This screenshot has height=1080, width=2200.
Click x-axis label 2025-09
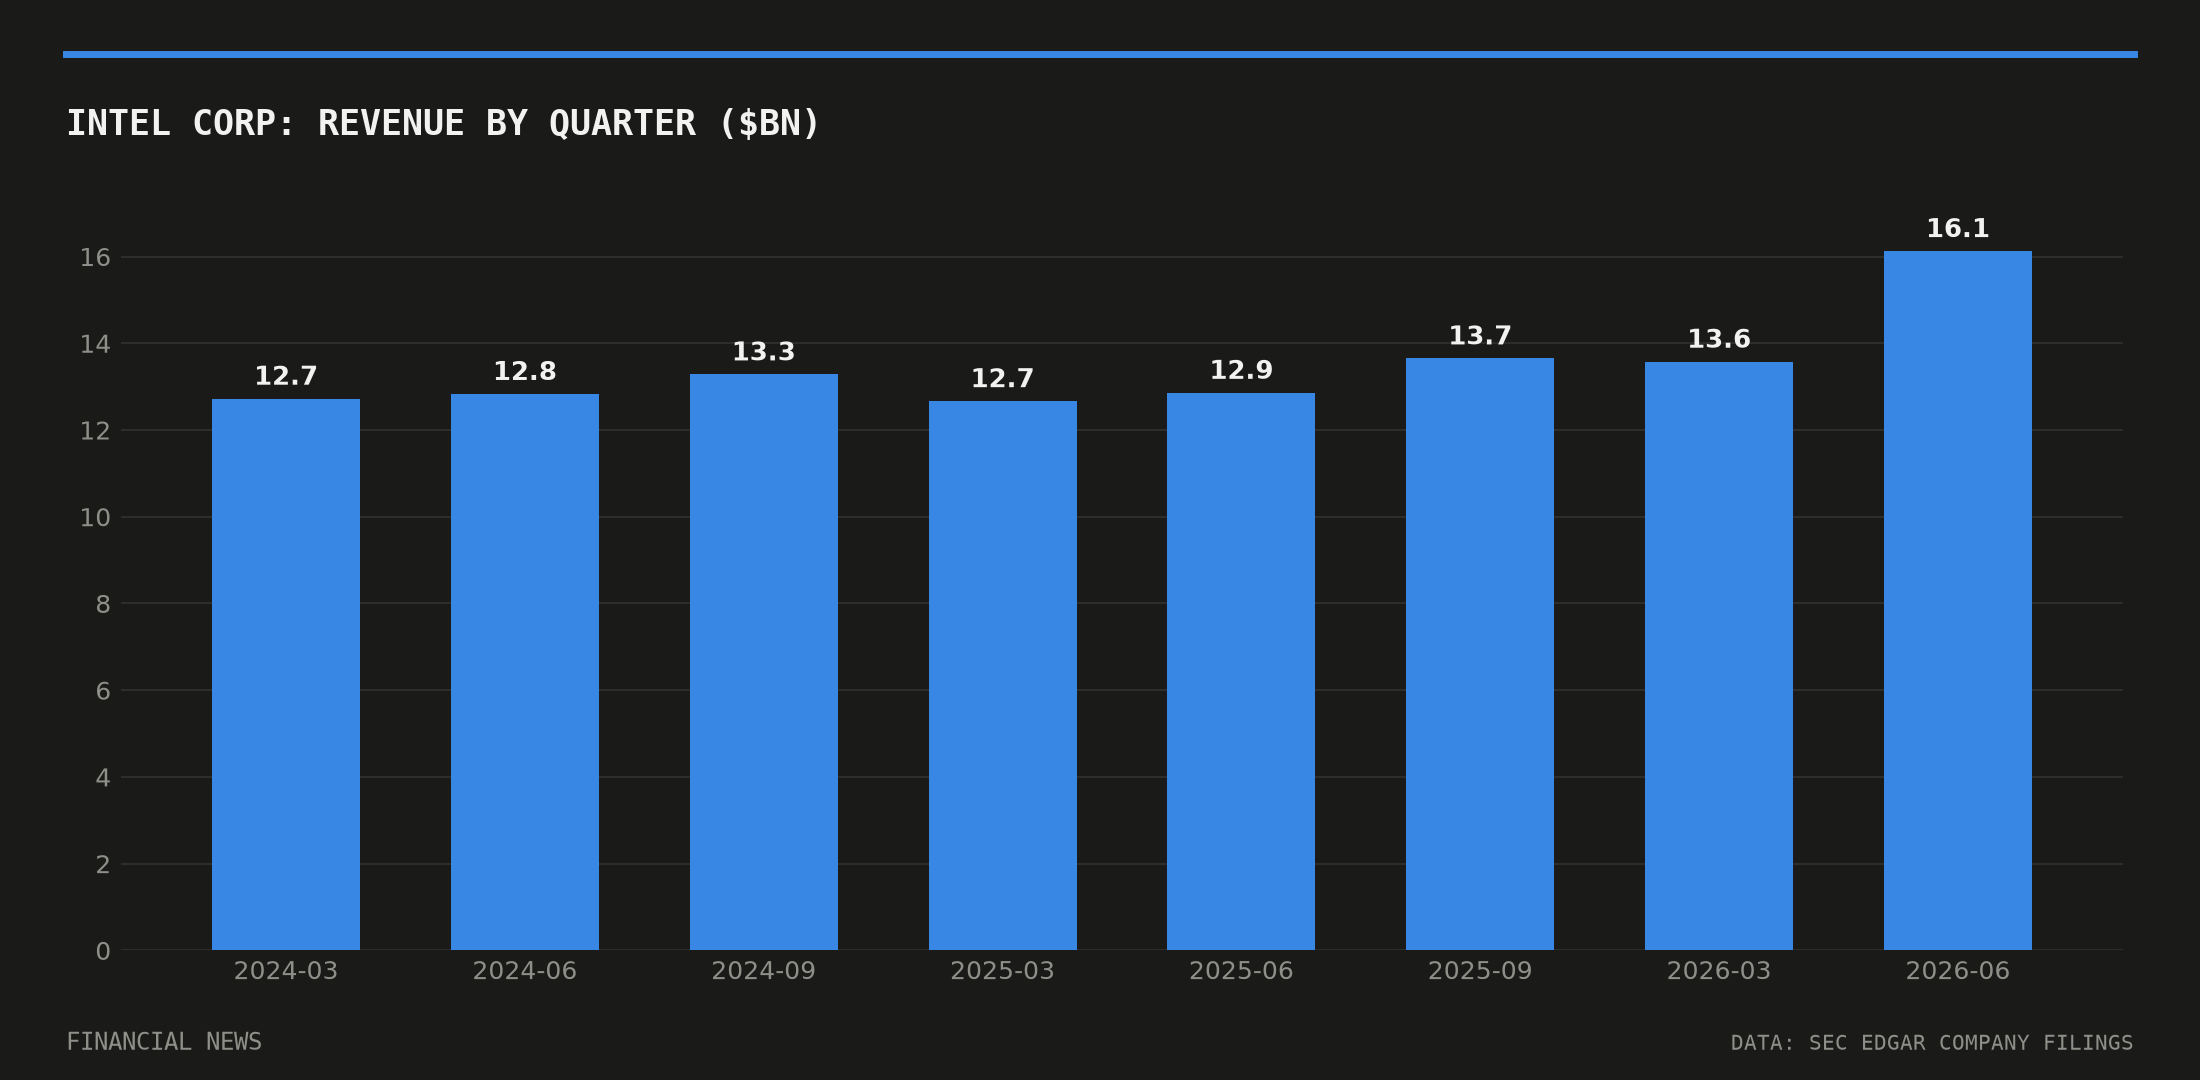pyautogui.click(x=1480, y=971)
